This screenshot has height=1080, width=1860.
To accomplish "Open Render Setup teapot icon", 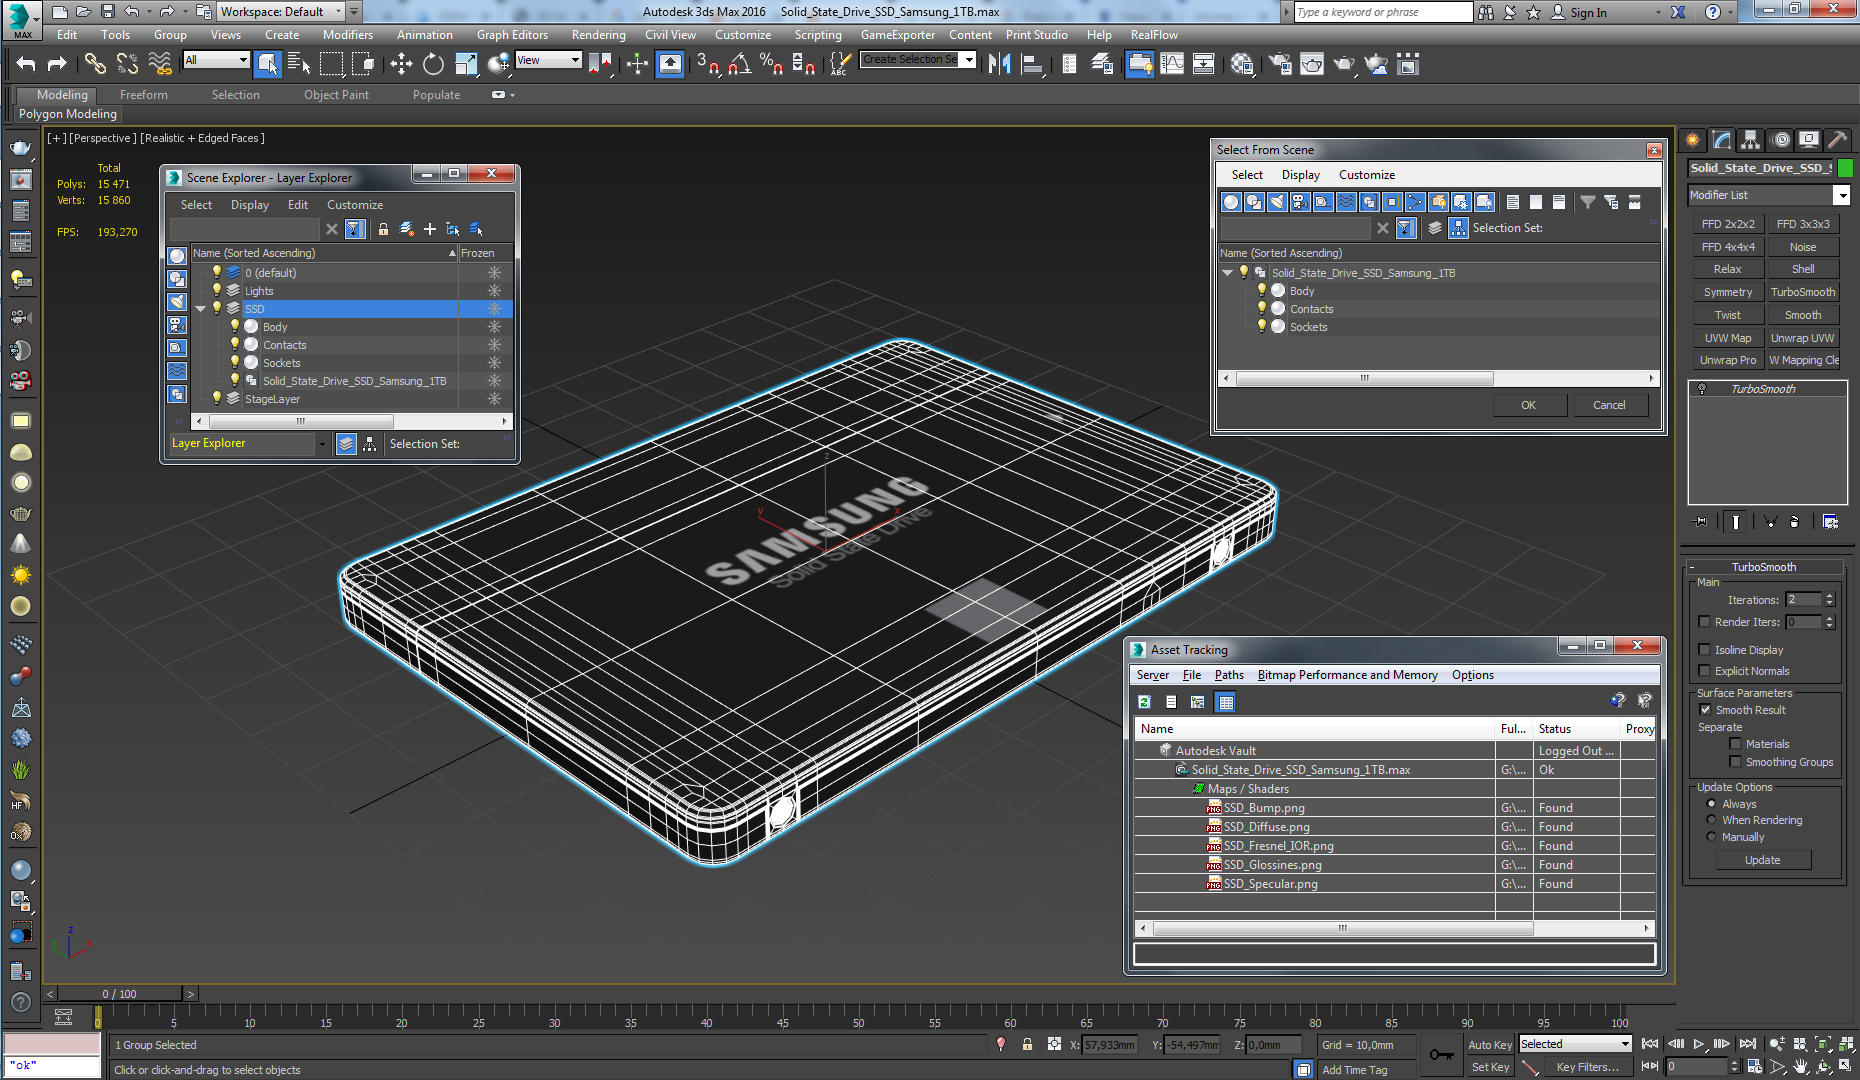I will (1280, 64).
